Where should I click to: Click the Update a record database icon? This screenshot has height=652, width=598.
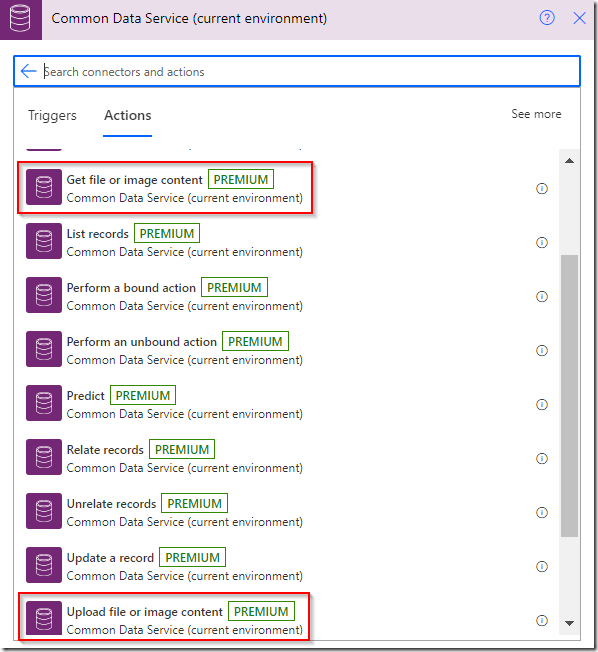[x=44, y=566]
